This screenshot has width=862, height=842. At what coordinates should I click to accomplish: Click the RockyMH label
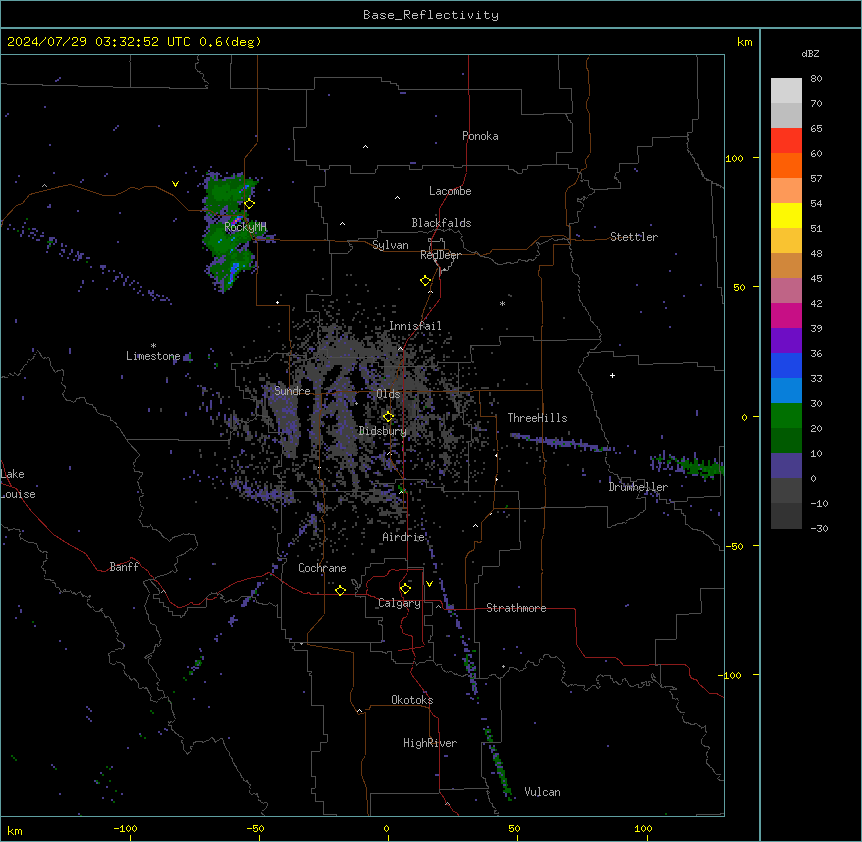(245, 227)
